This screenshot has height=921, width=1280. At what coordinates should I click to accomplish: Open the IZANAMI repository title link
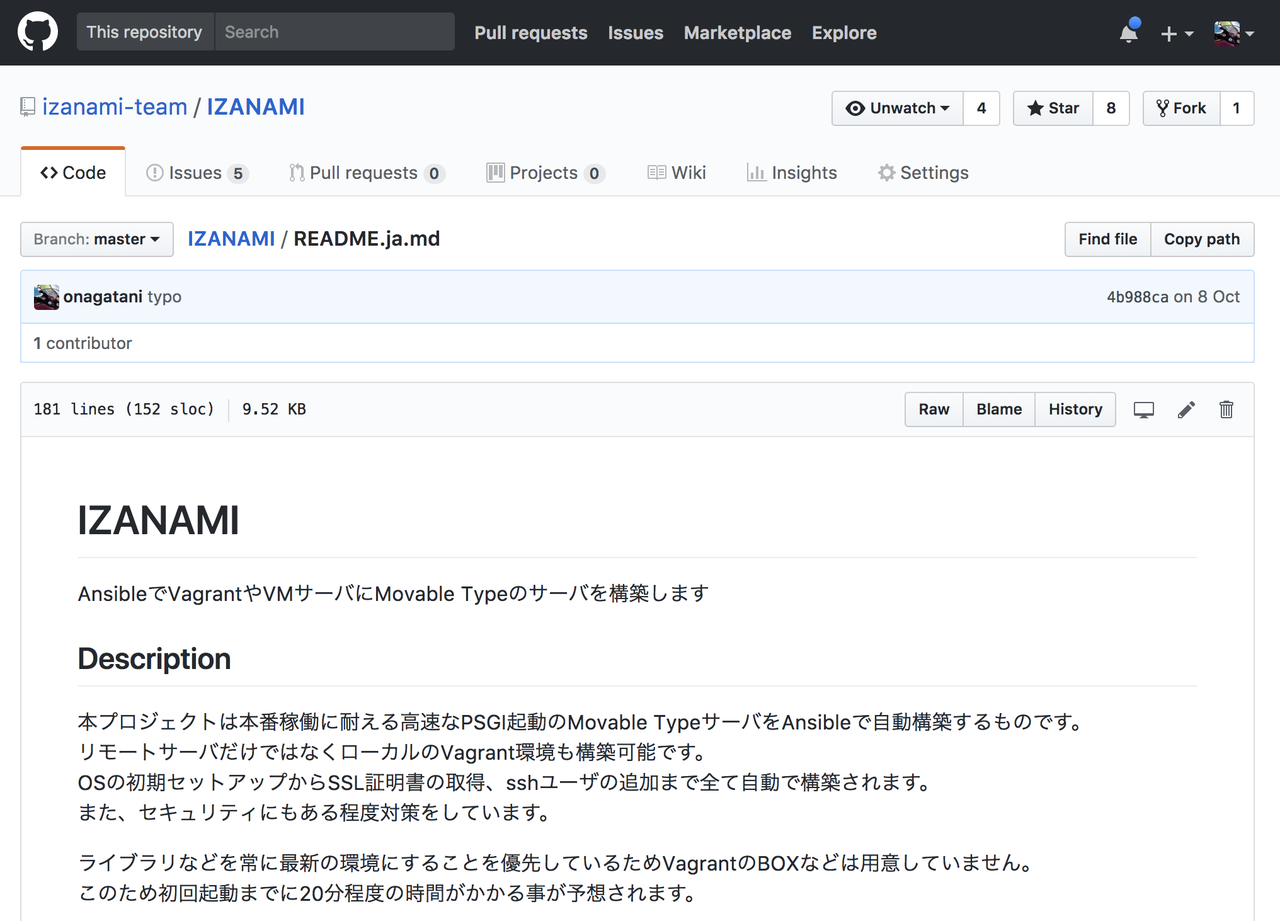pyautogui.click(x=256, y=107)
